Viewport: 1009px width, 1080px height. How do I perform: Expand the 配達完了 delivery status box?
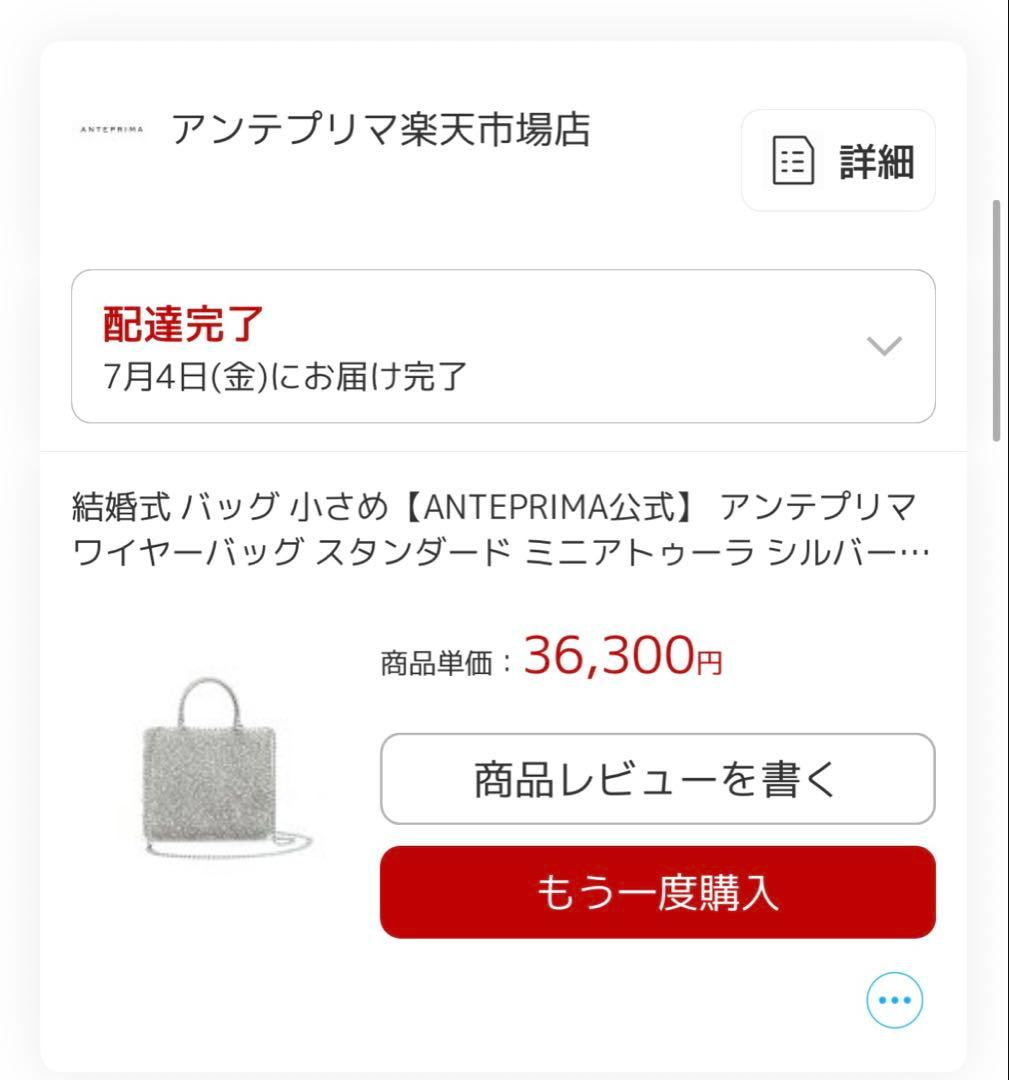coord(502,346)
